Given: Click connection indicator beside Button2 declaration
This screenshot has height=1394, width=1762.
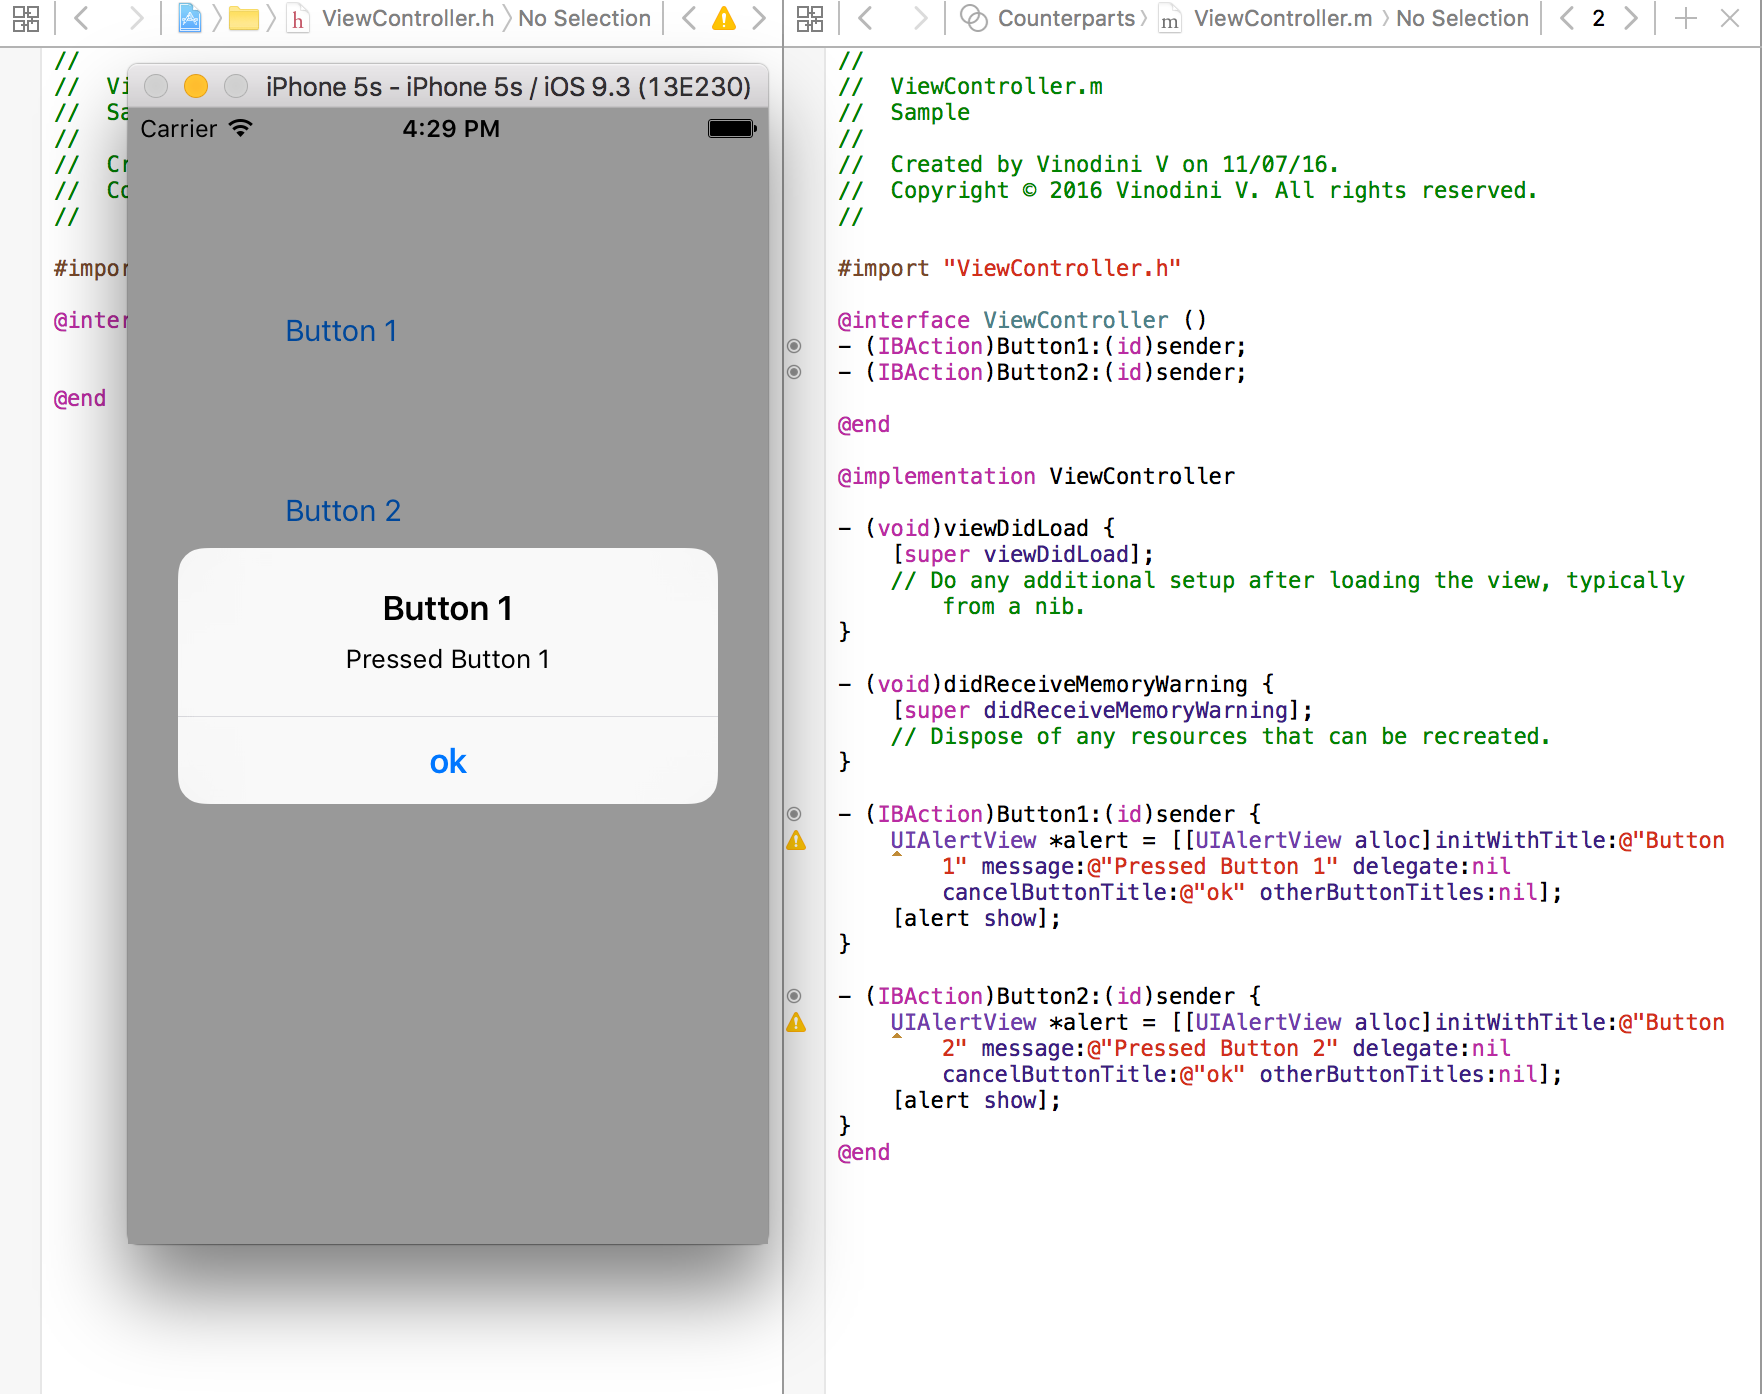Looking at the screenshot, I should click(x=795, y=372).
